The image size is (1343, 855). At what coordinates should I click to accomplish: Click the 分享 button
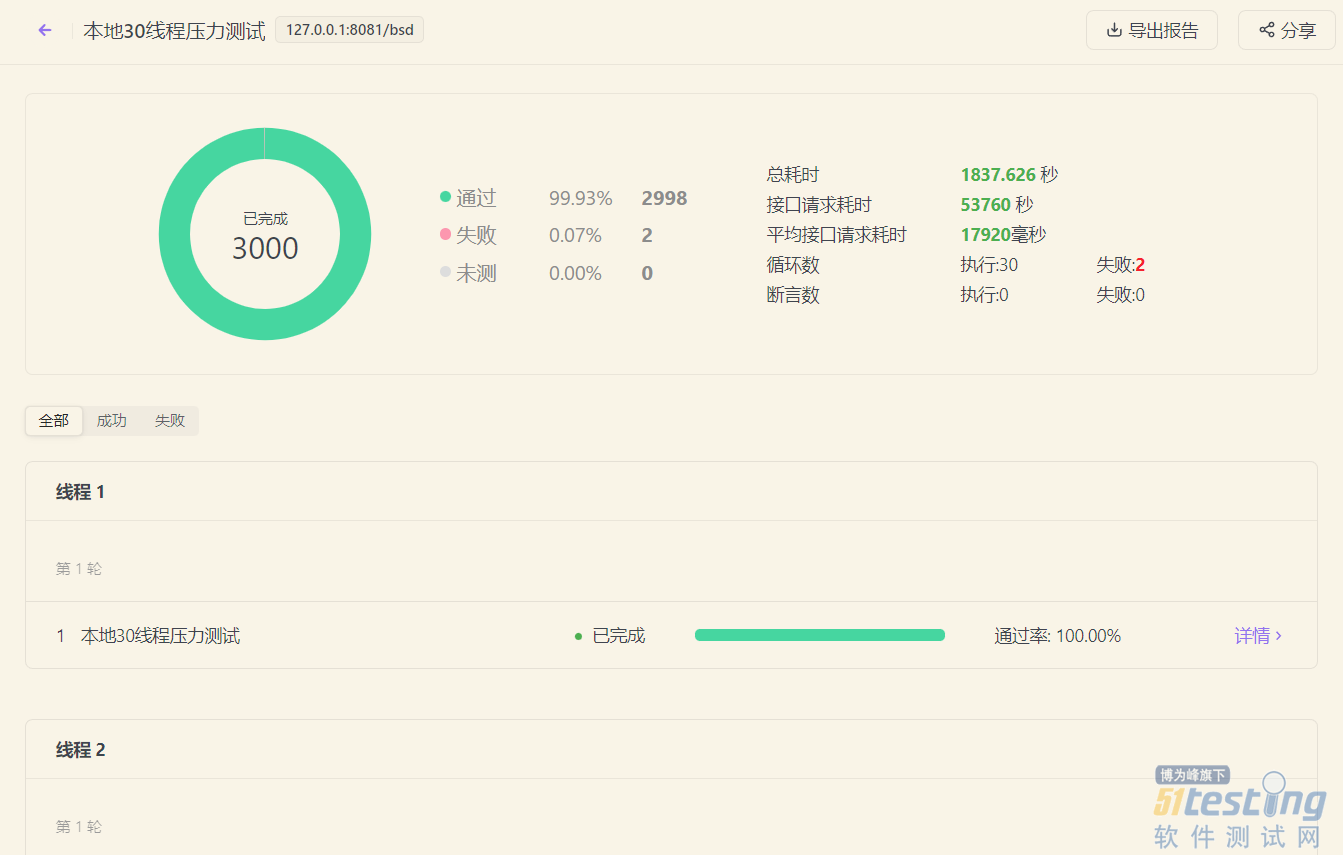[1287, 30]
